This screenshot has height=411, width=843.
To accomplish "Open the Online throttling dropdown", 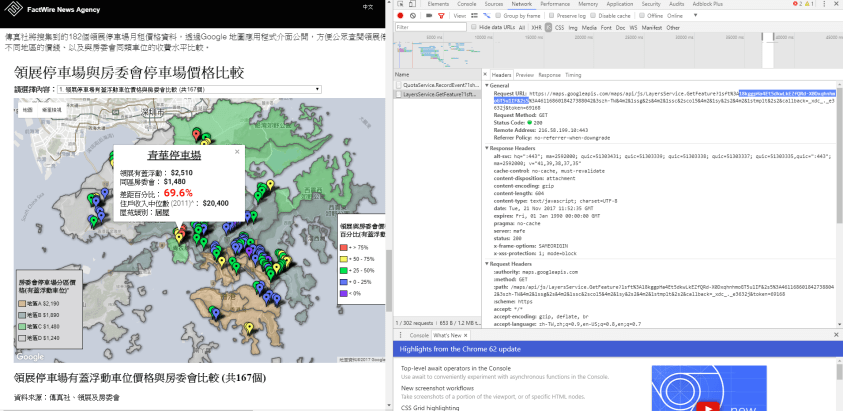I will point(678,16).
